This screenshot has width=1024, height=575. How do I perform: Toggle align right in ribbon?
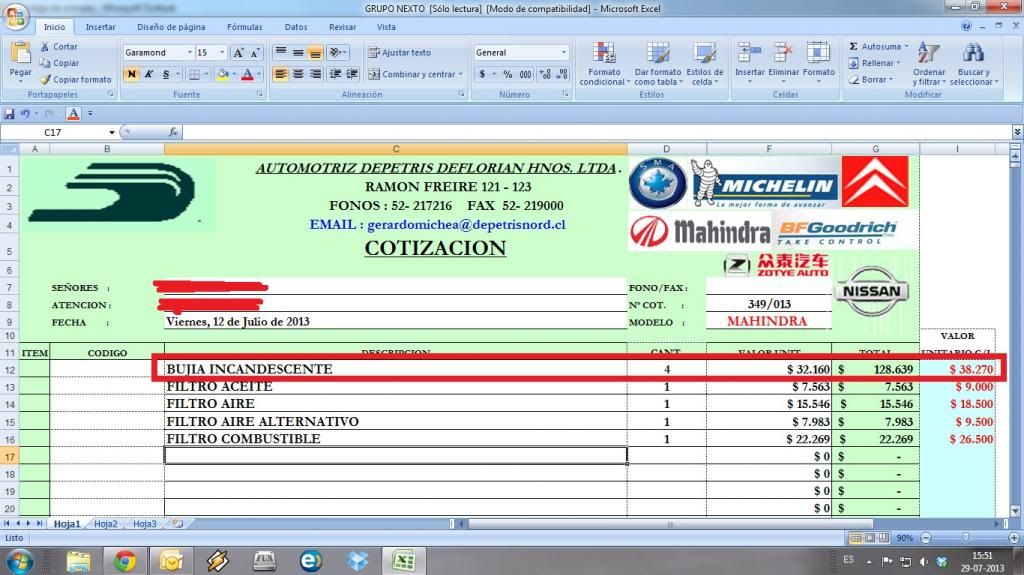pyautogui.click(x=315, y=74)
